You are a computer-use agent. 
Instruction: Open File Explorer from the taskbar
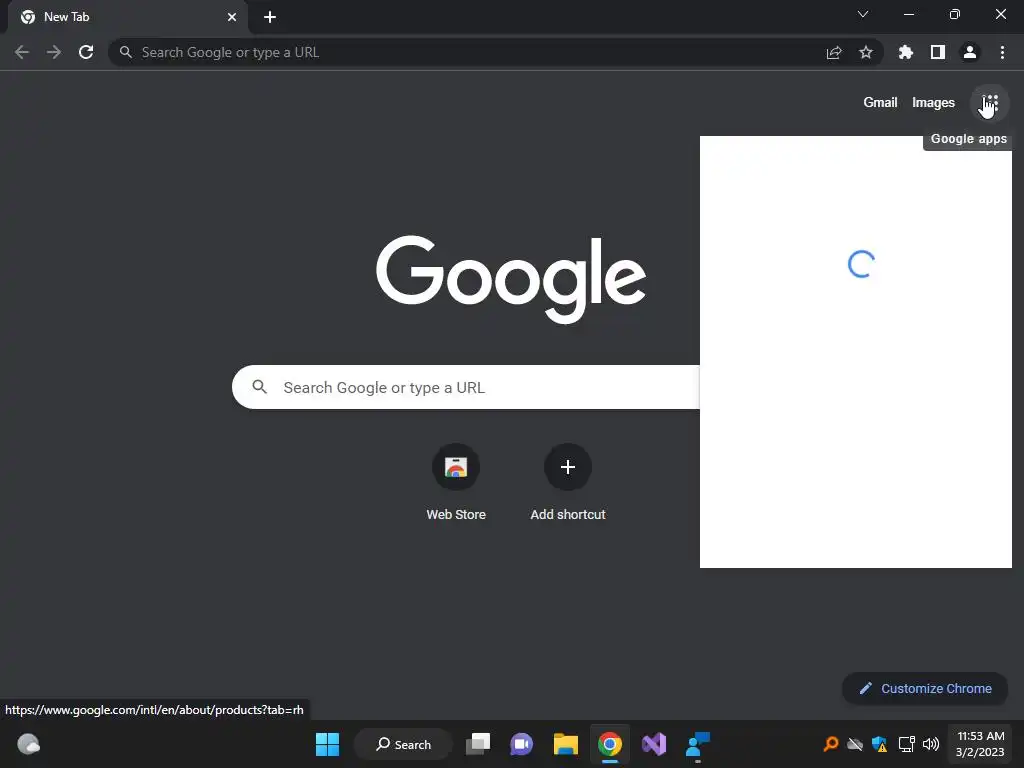[x=566, y=744]
